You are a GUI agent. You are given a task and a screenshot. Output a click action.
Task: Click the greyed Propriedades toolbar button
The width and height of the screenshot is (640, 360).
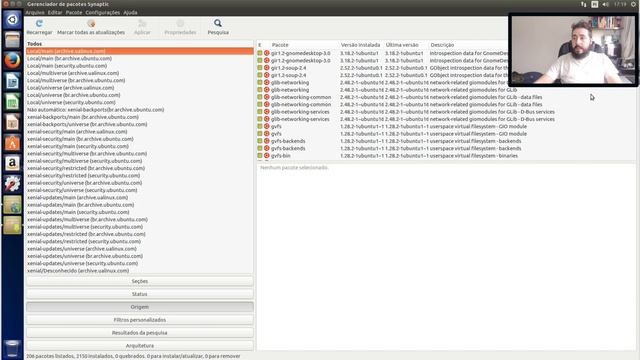click(180, 27)
